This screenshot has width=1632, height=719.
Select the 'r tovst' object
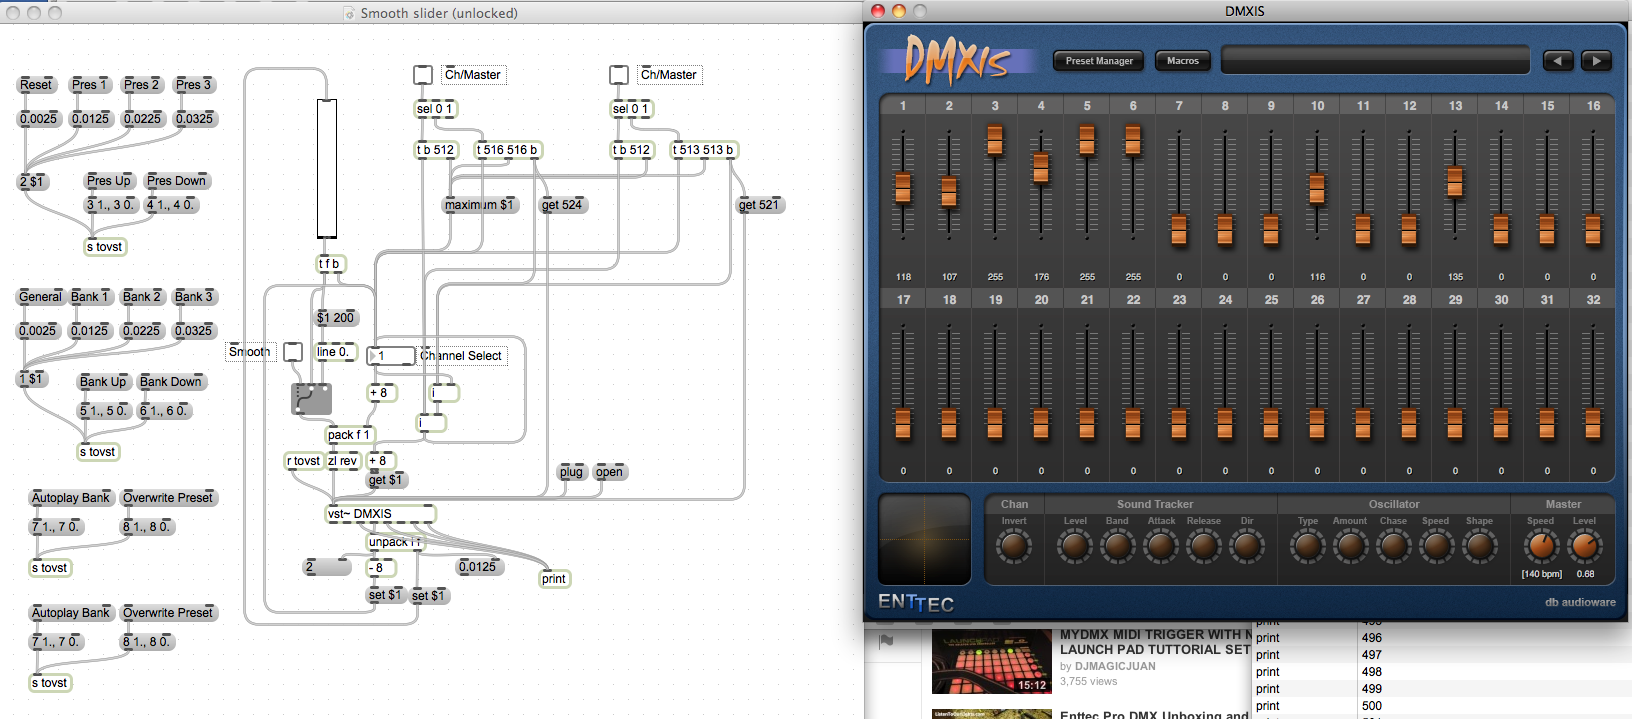[x=304, y=461]
